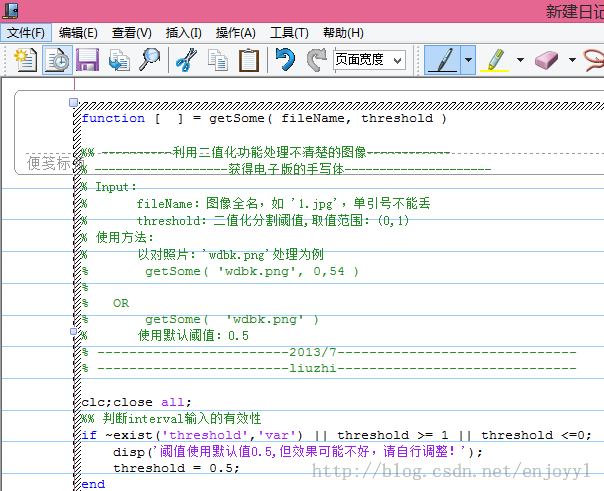Image resolution: width=604 pixels, height=491 pixels.
Task: Open the 工具(T) menu
Action: 289,33
